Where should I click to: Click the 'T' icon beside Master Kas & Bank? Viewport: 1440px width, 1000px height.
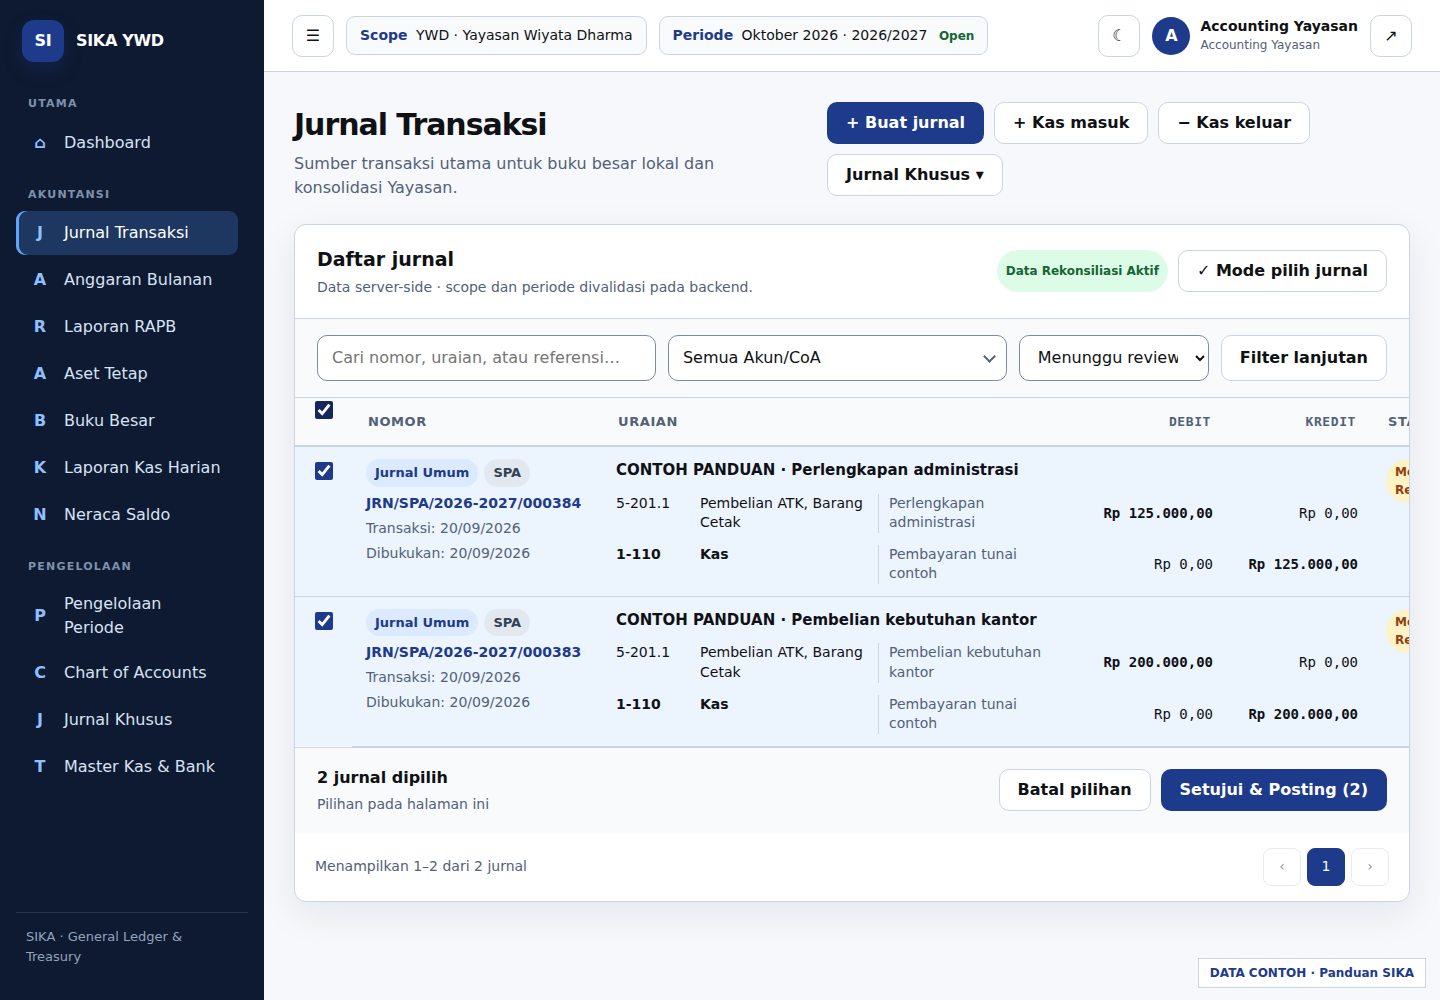[x=40, y=766]
